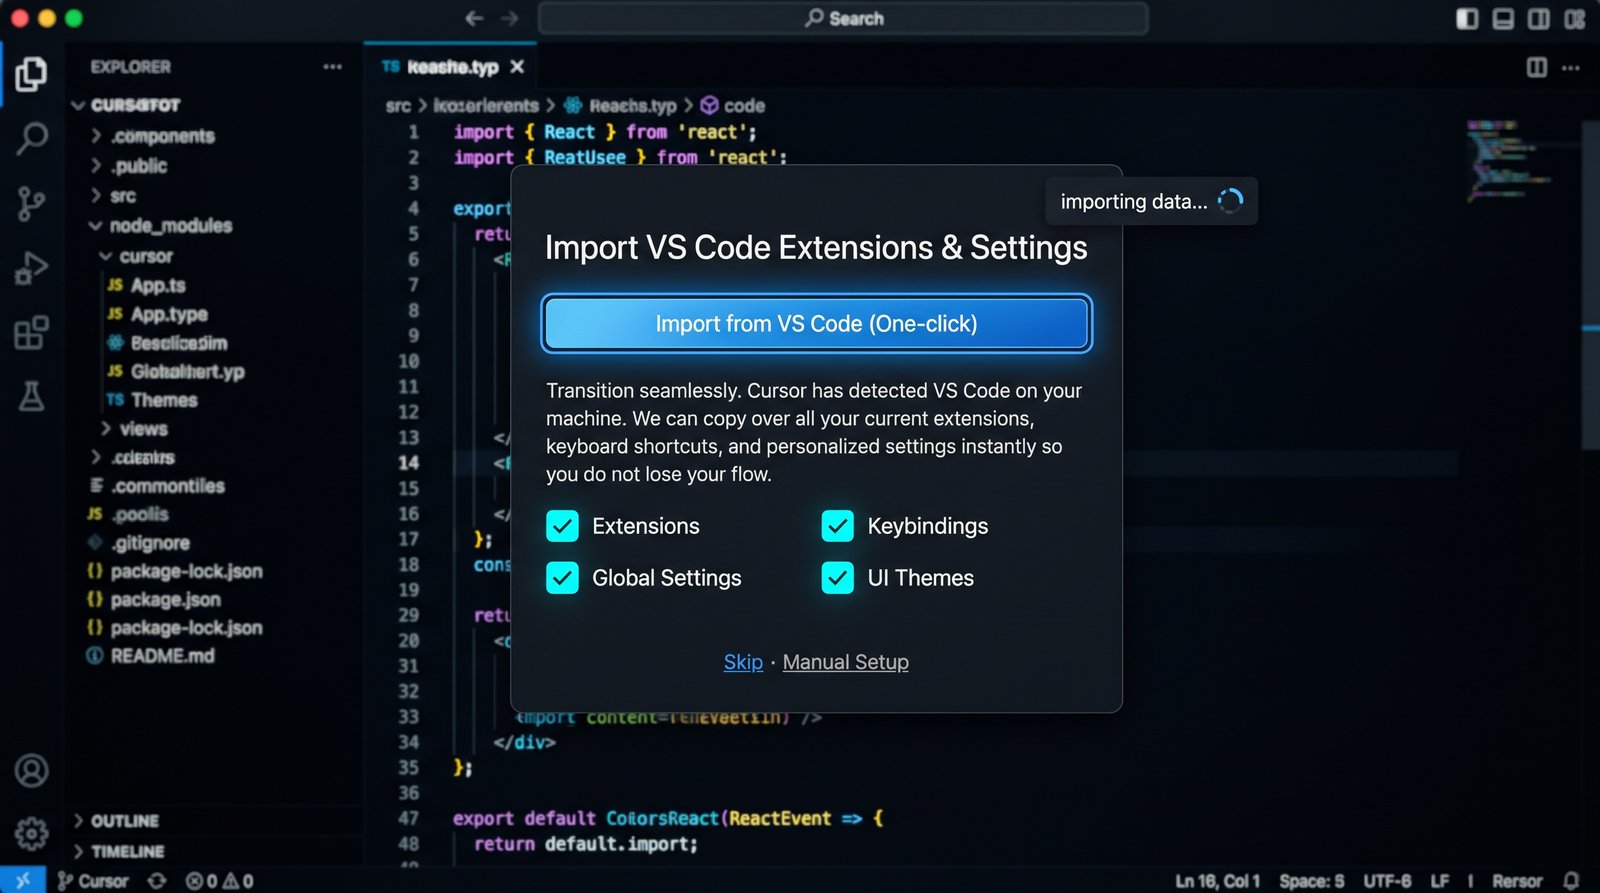This screenshot has width=1600, height=893.
Task: Click Import from VS Code (One-click) button
Action: (x=816, y=323)
